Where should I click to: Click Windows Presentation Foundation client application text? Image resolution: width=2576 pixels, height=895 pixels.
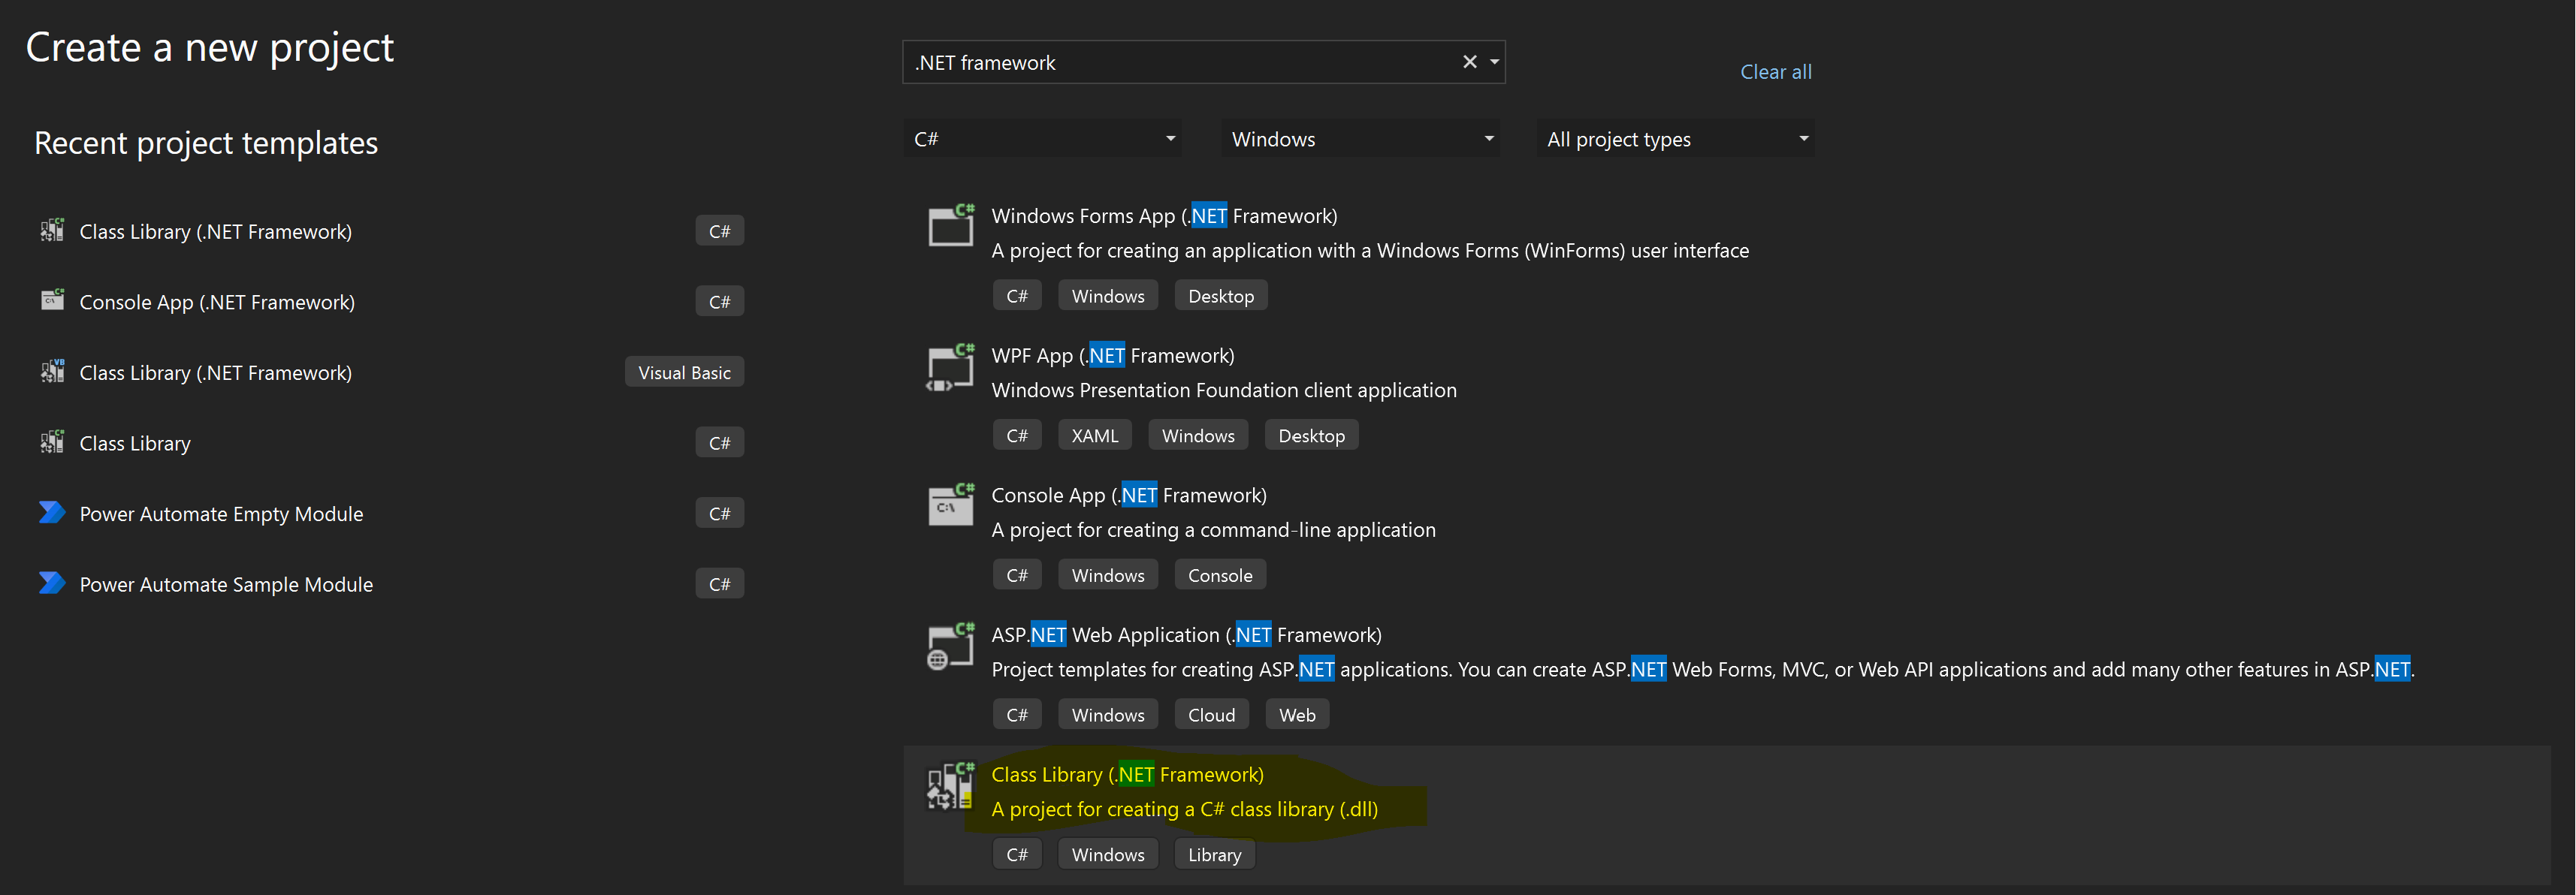click(1224, 390)
